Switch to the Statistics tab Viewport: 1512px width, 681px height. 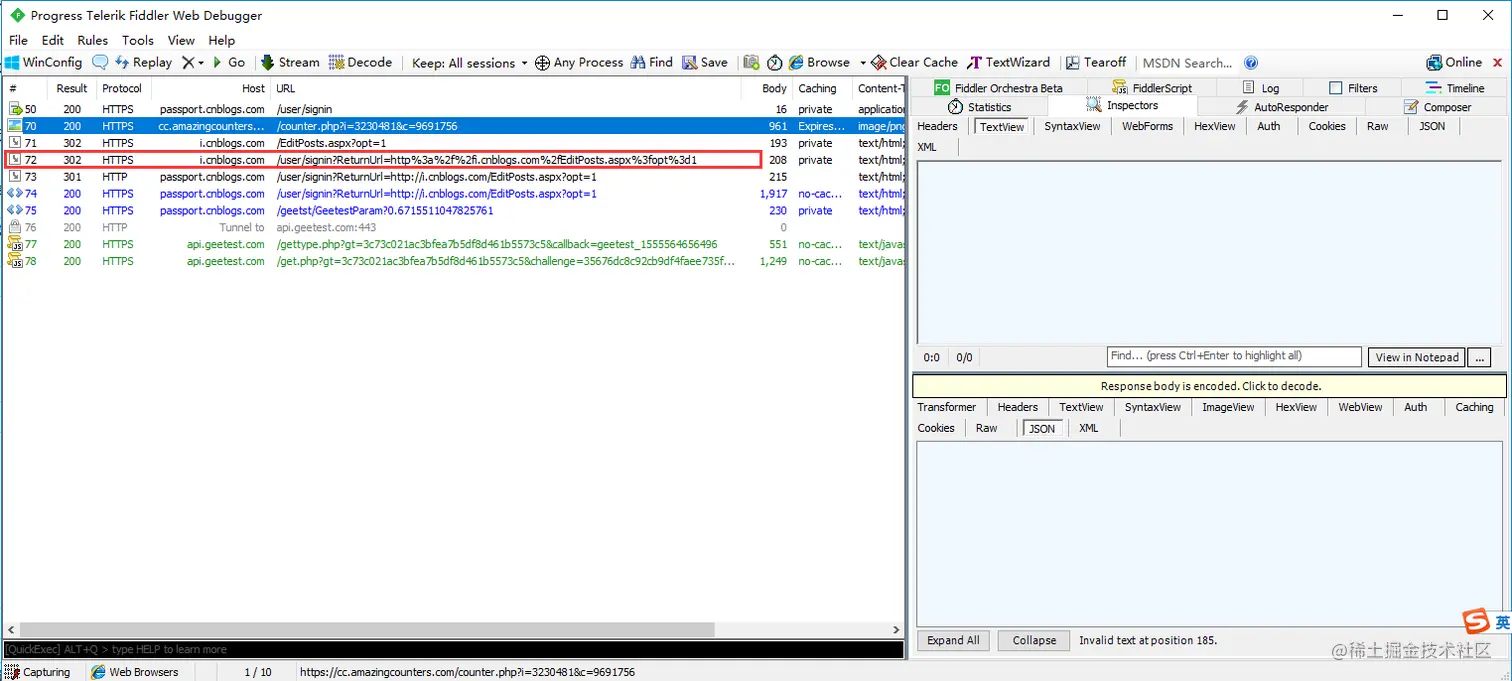978,107
